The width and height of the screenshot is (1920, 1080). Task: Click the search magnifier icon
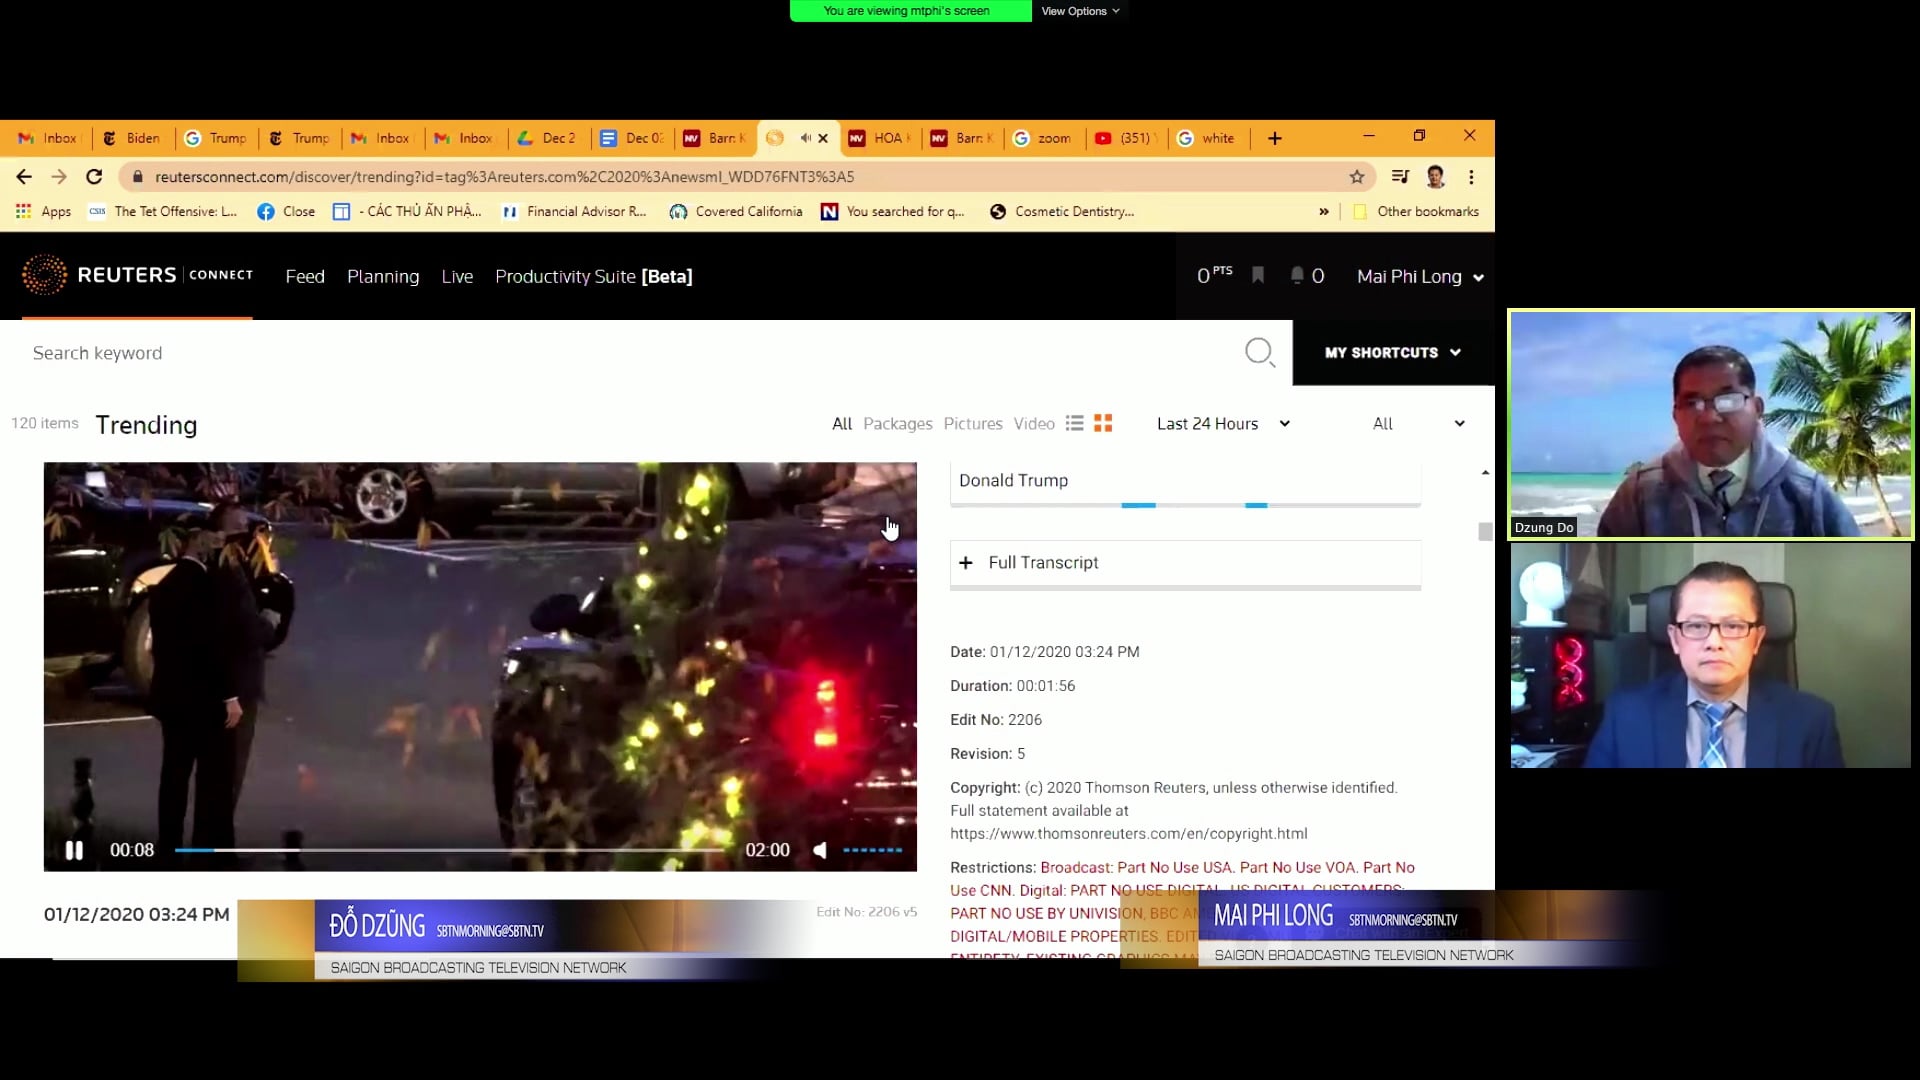coord(1259,352)
